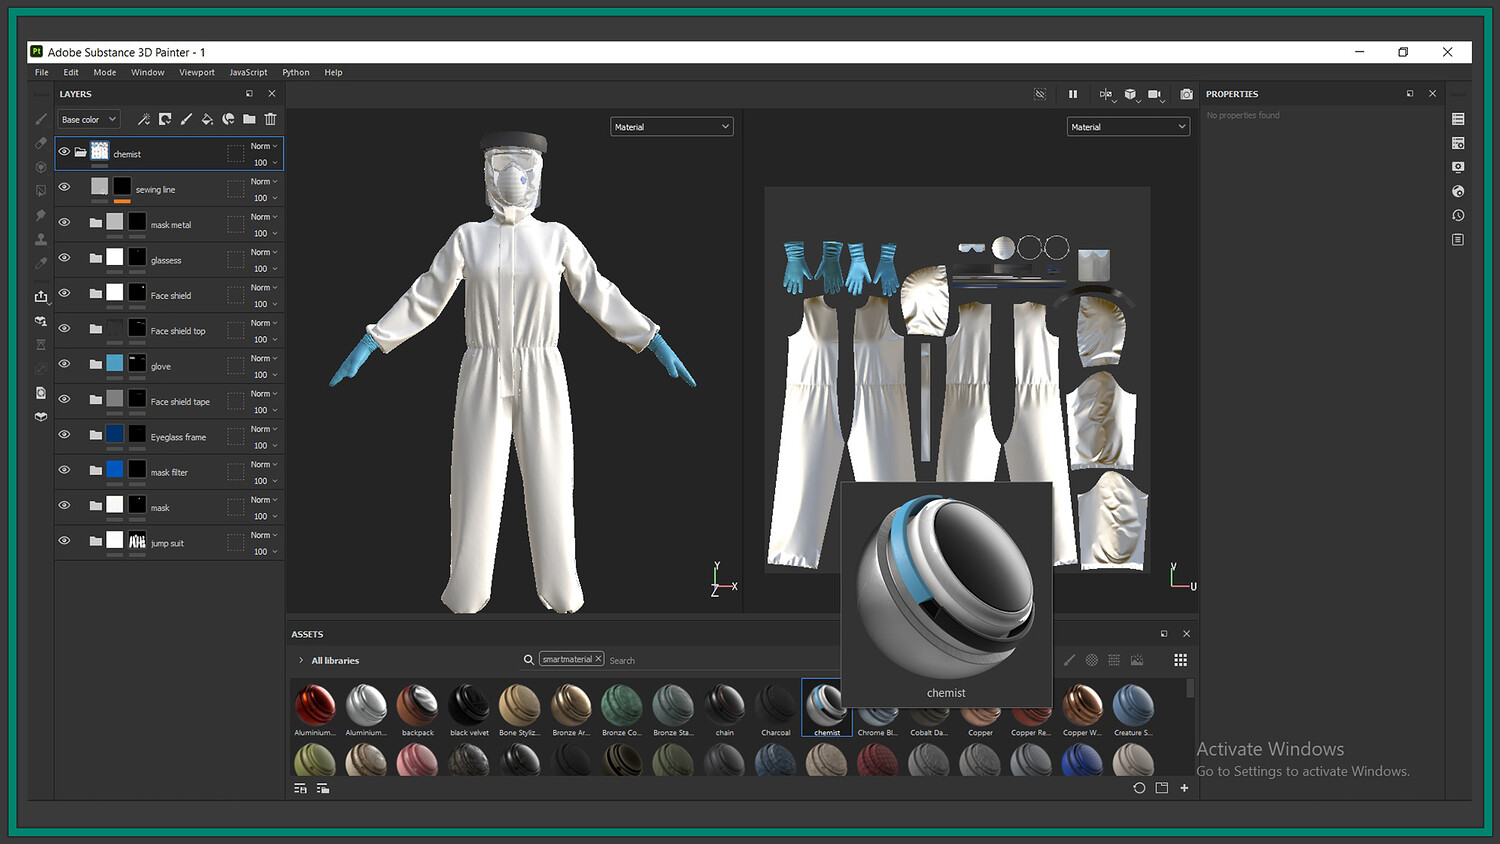Remove the smartmaterial search filter tag
The width and height of the screenshot is (1500, 844).
coord(598,659)
